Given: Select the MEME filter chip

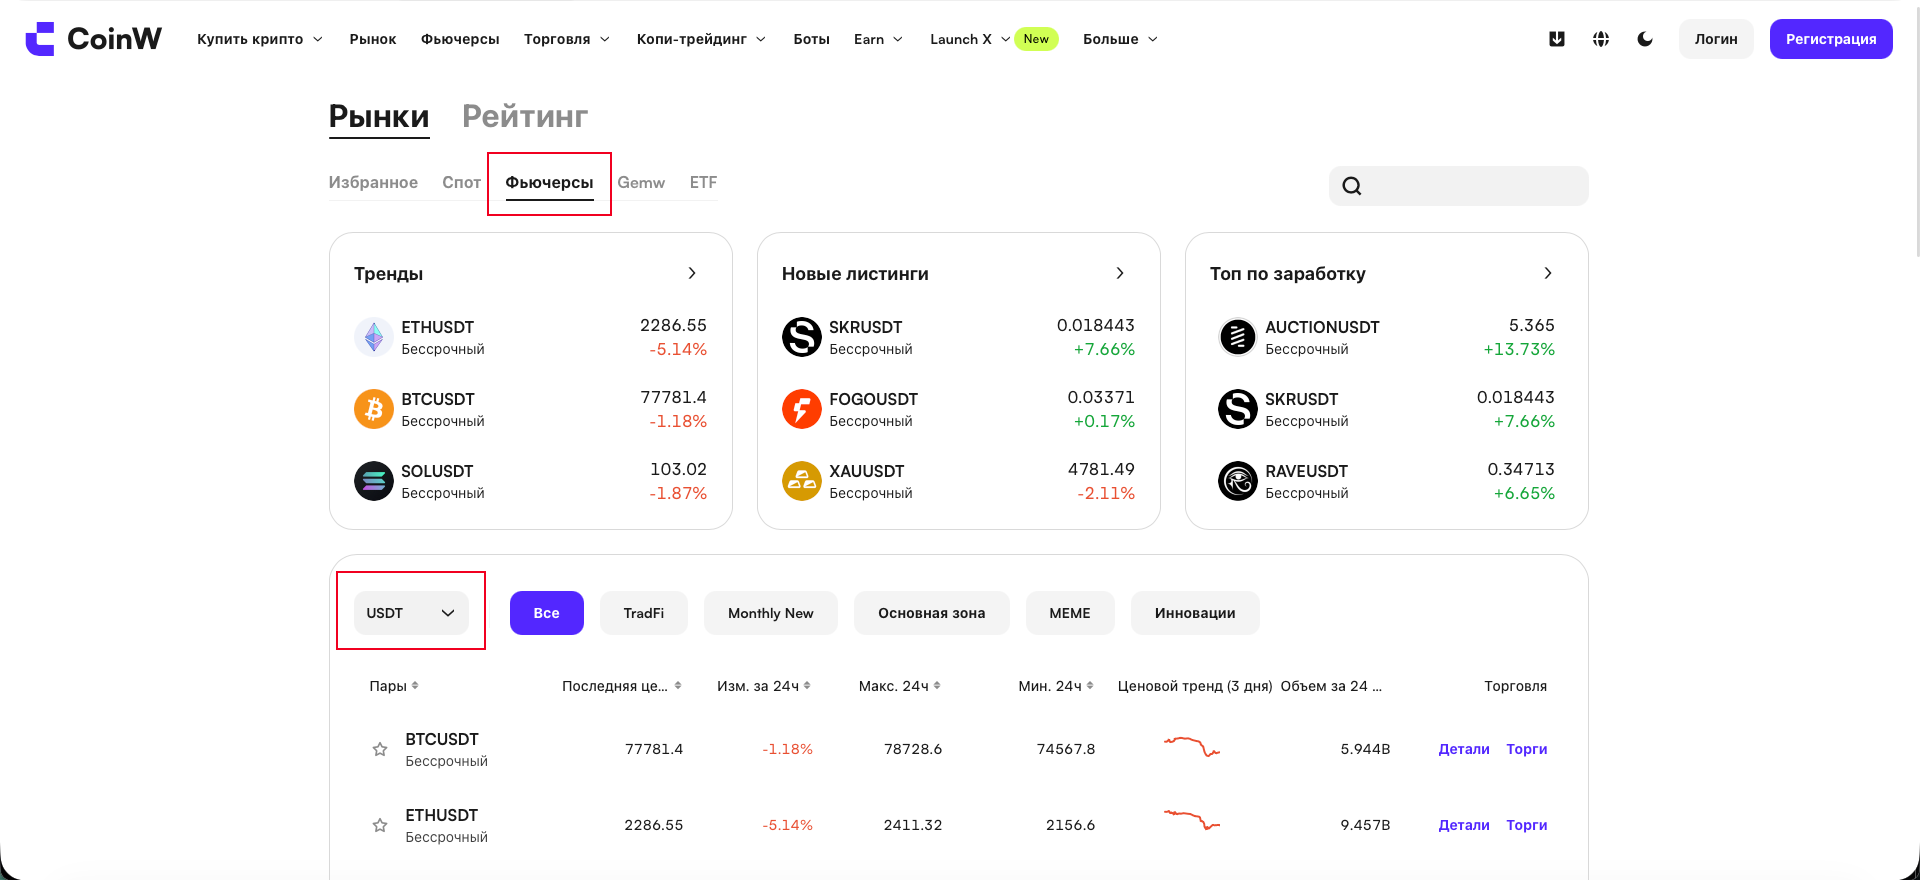Looking at the screenshot, I should click(x=1070, y=613).
